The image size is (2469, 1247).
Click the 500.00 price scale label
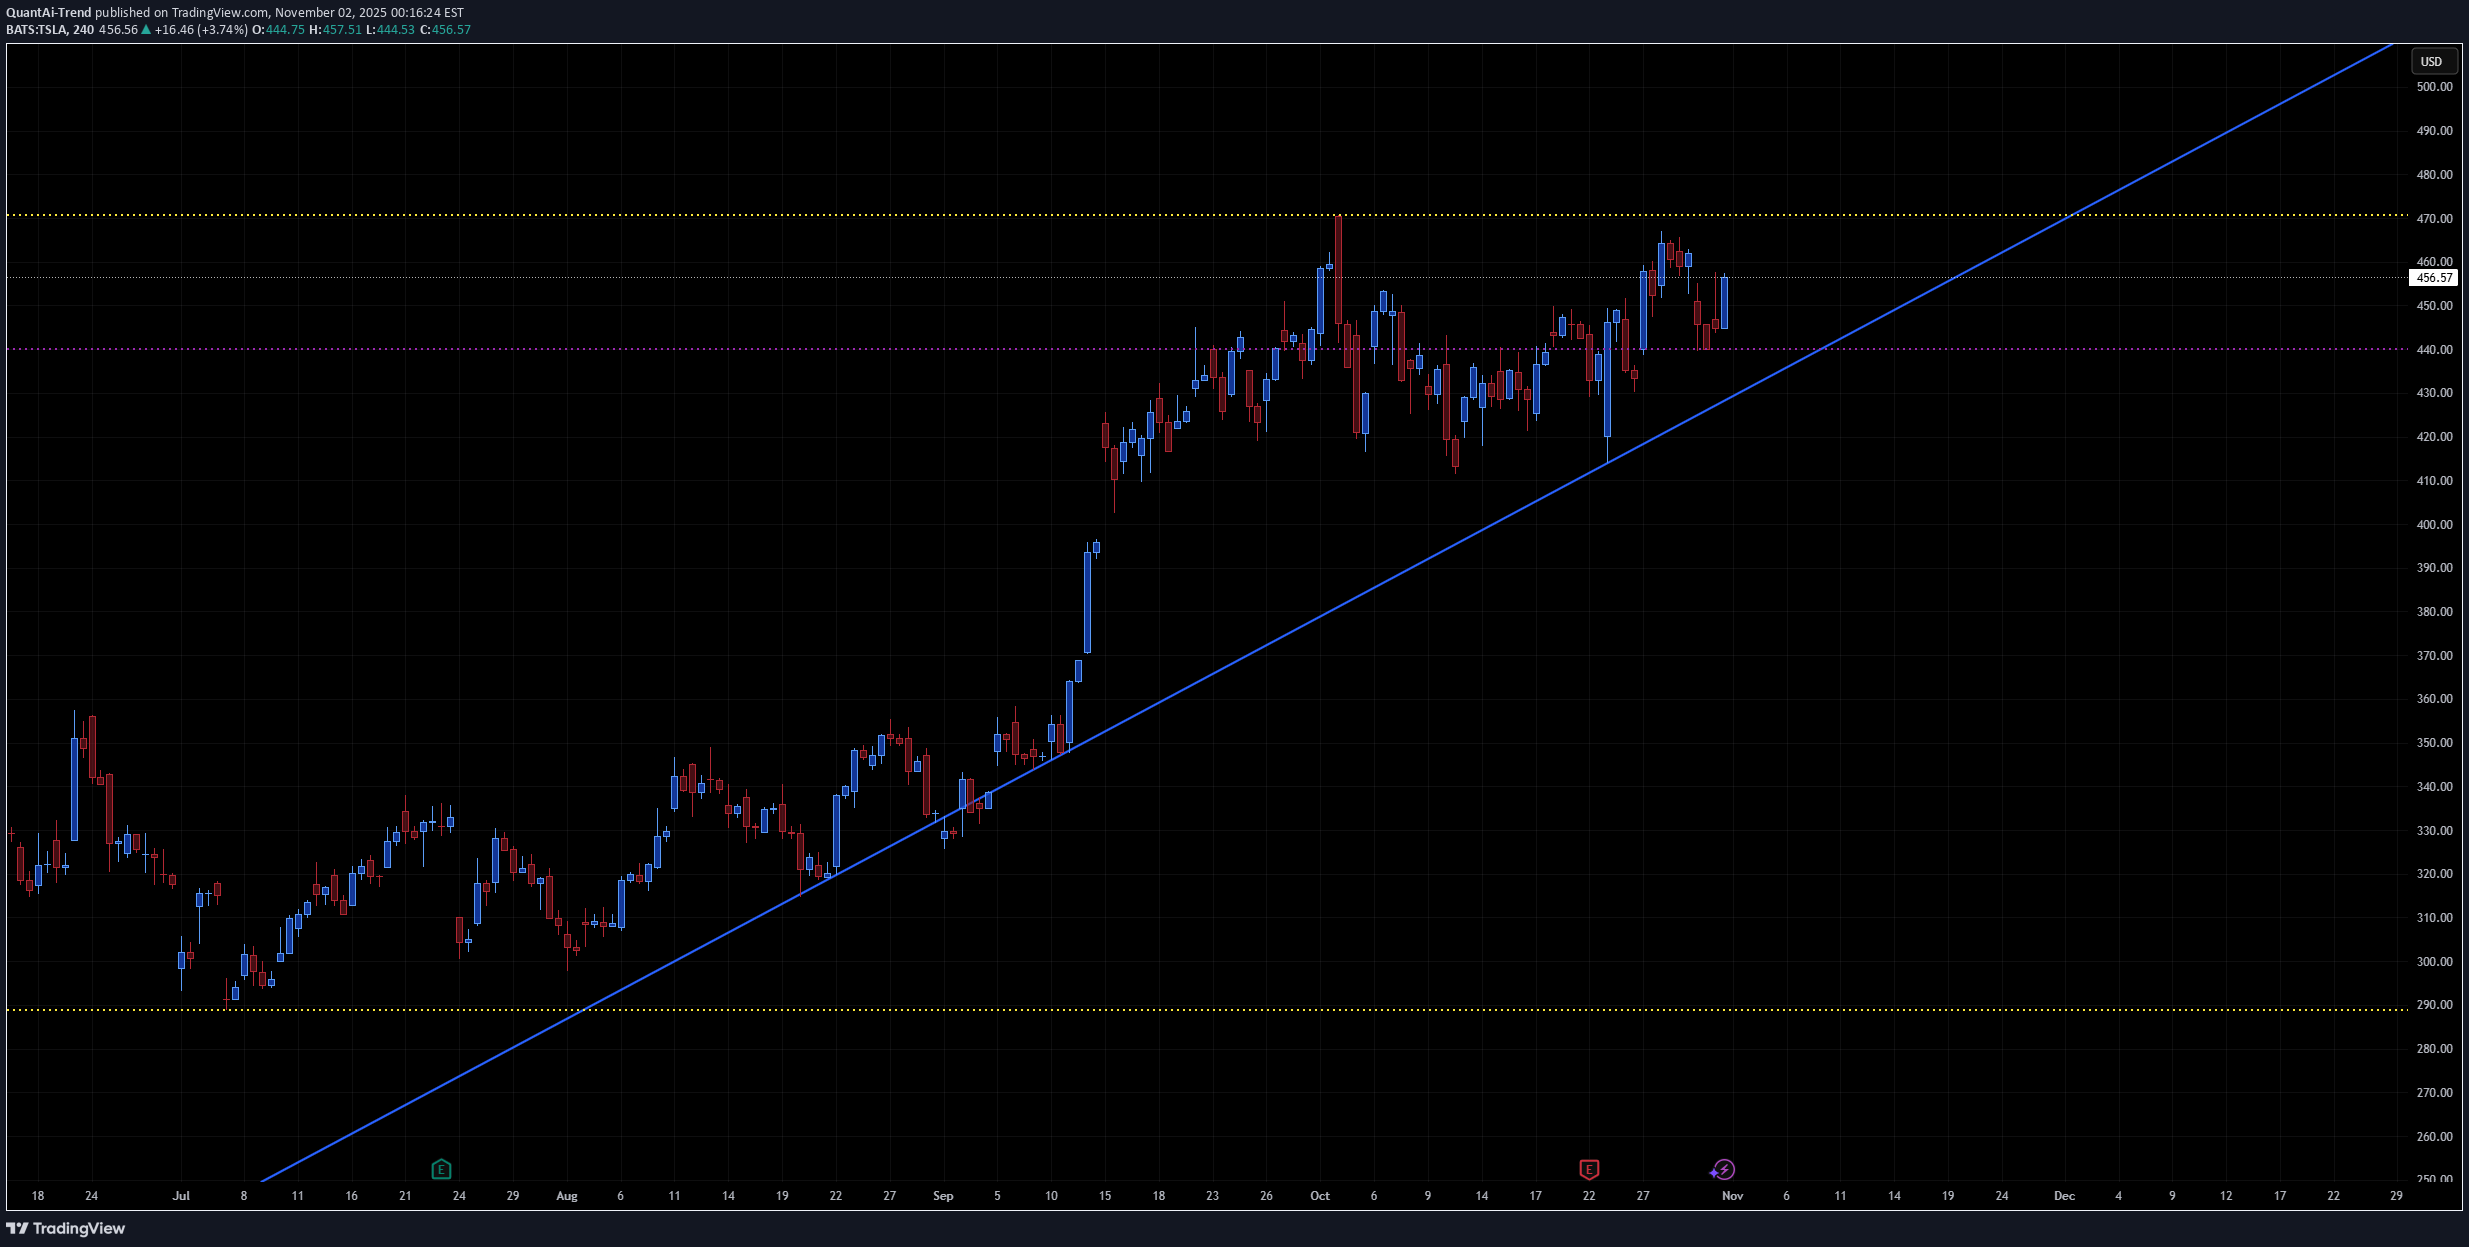[x=2434, y=87]
